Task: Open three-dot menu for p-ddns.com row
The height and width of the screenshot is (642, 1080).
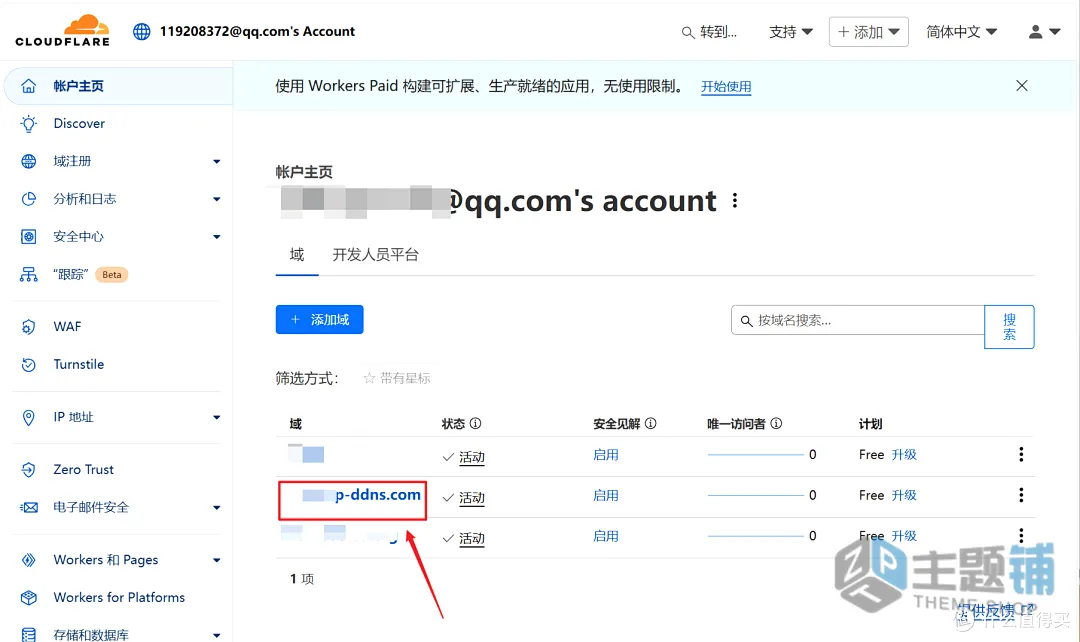Action: click(1021, 495)
